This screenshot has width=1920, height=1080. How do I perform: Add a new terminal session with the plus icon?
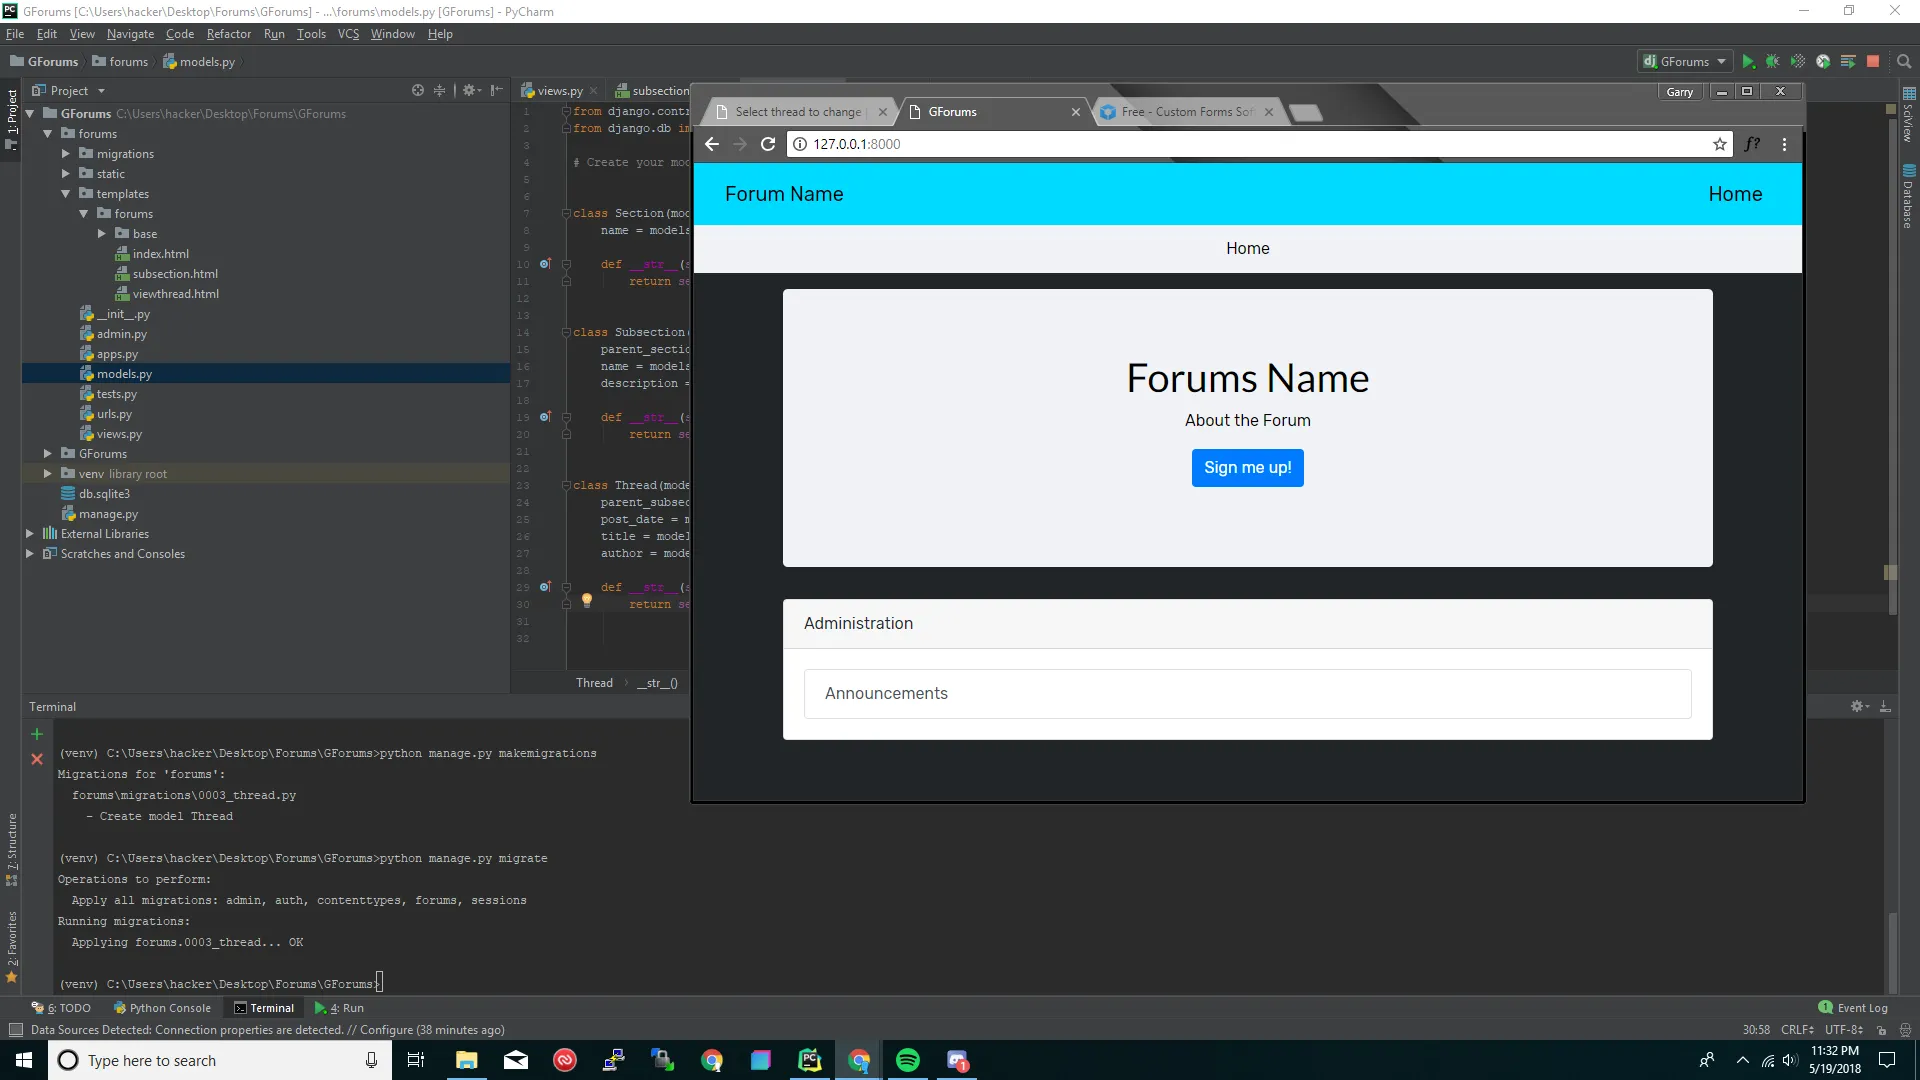click(37, 734)
